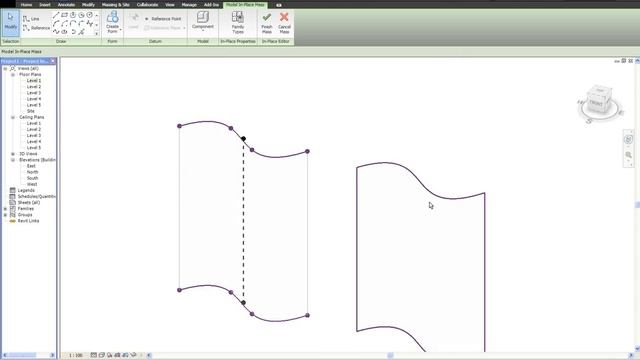Click the Component icon
Viewport: 640px width, 360px height.
pyautogui.click(x=203, y=17)
